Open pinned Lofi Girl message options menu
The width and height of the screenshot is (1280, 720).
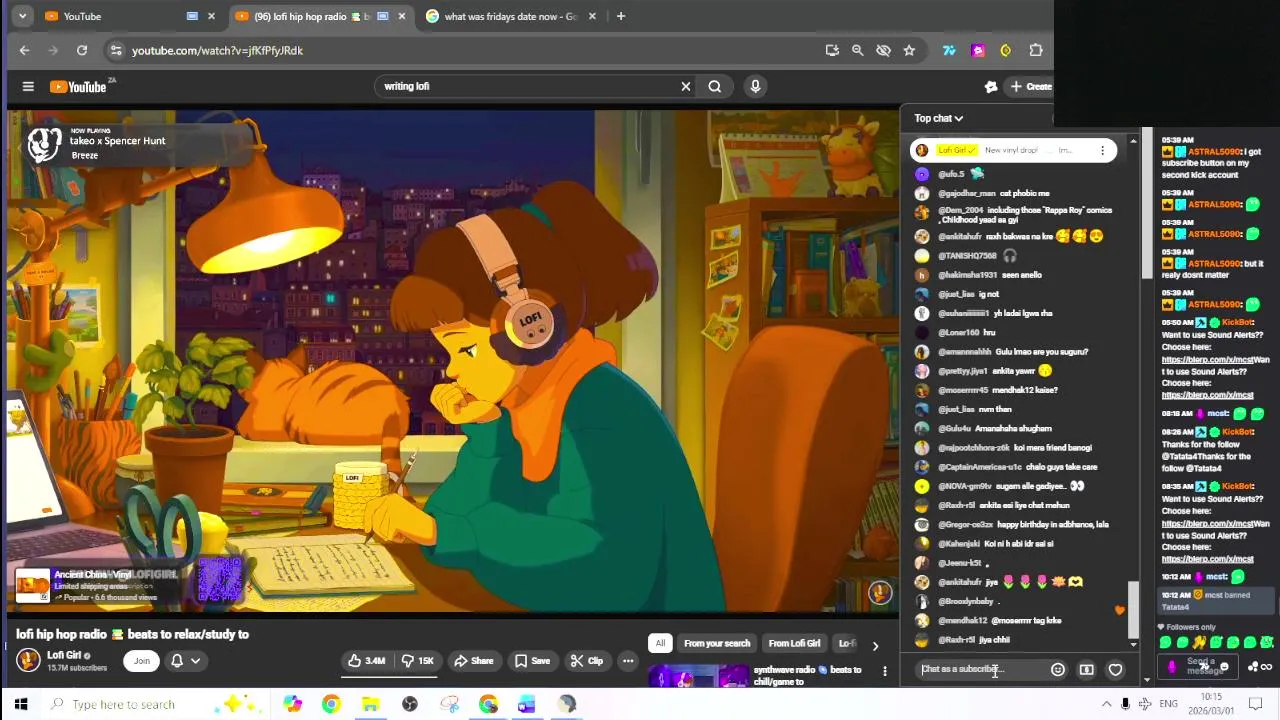(1102, 151)
